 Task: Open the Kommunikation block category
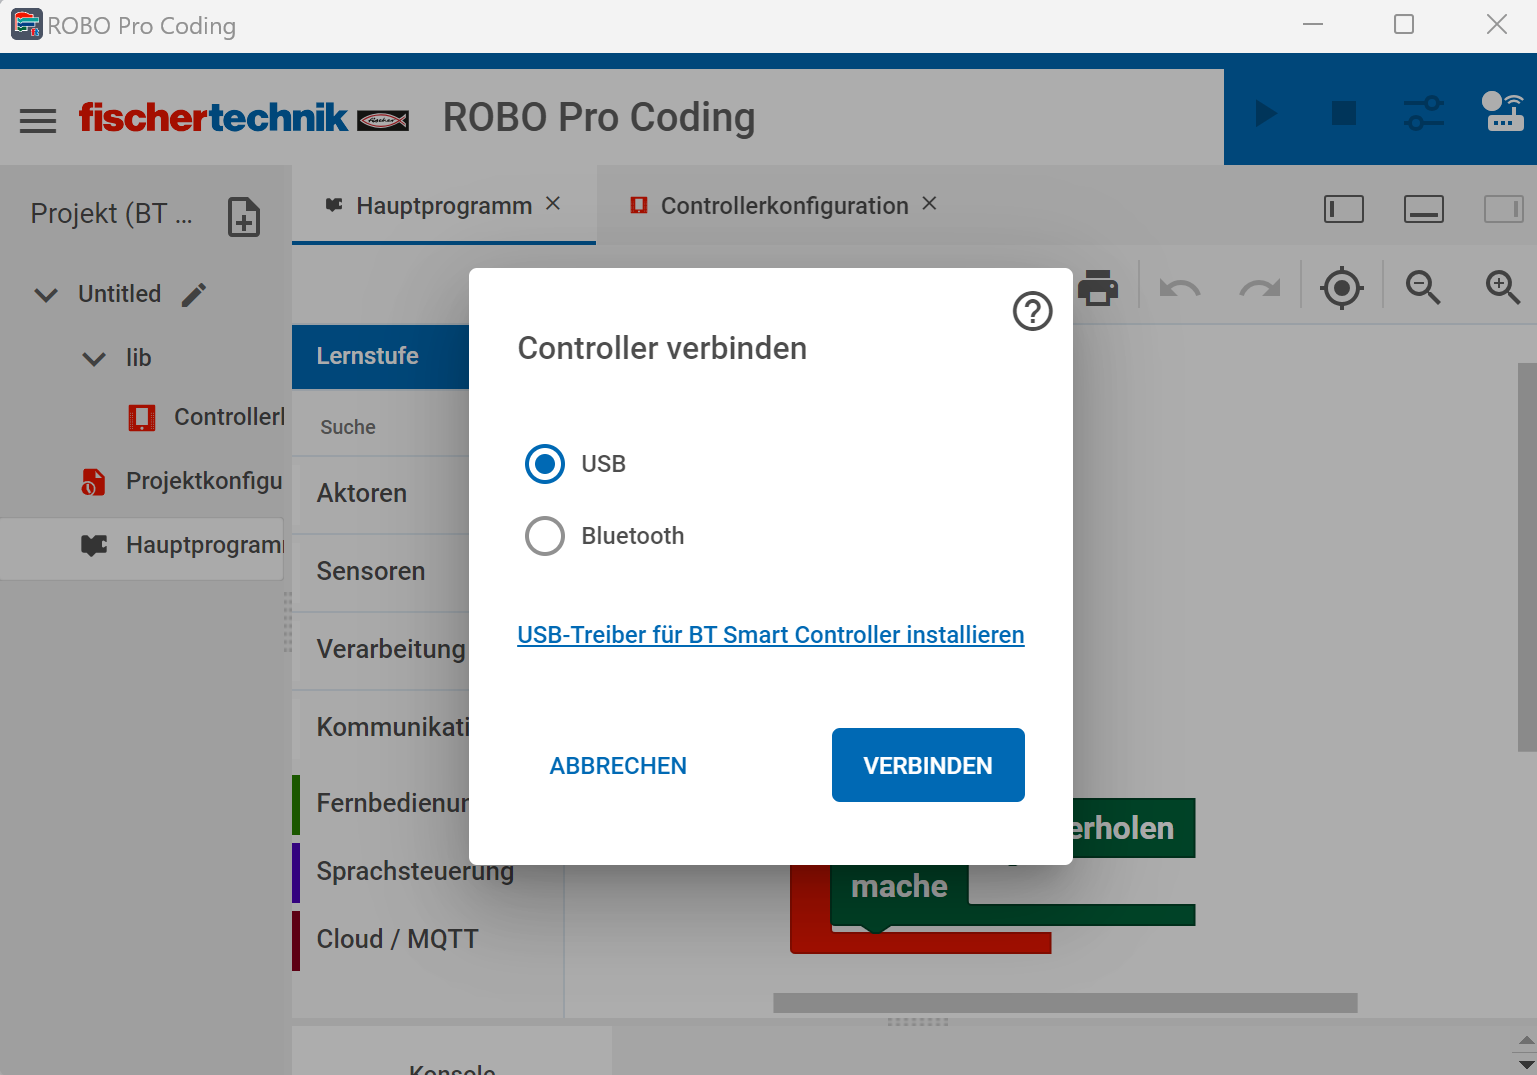tap(381, 727)
